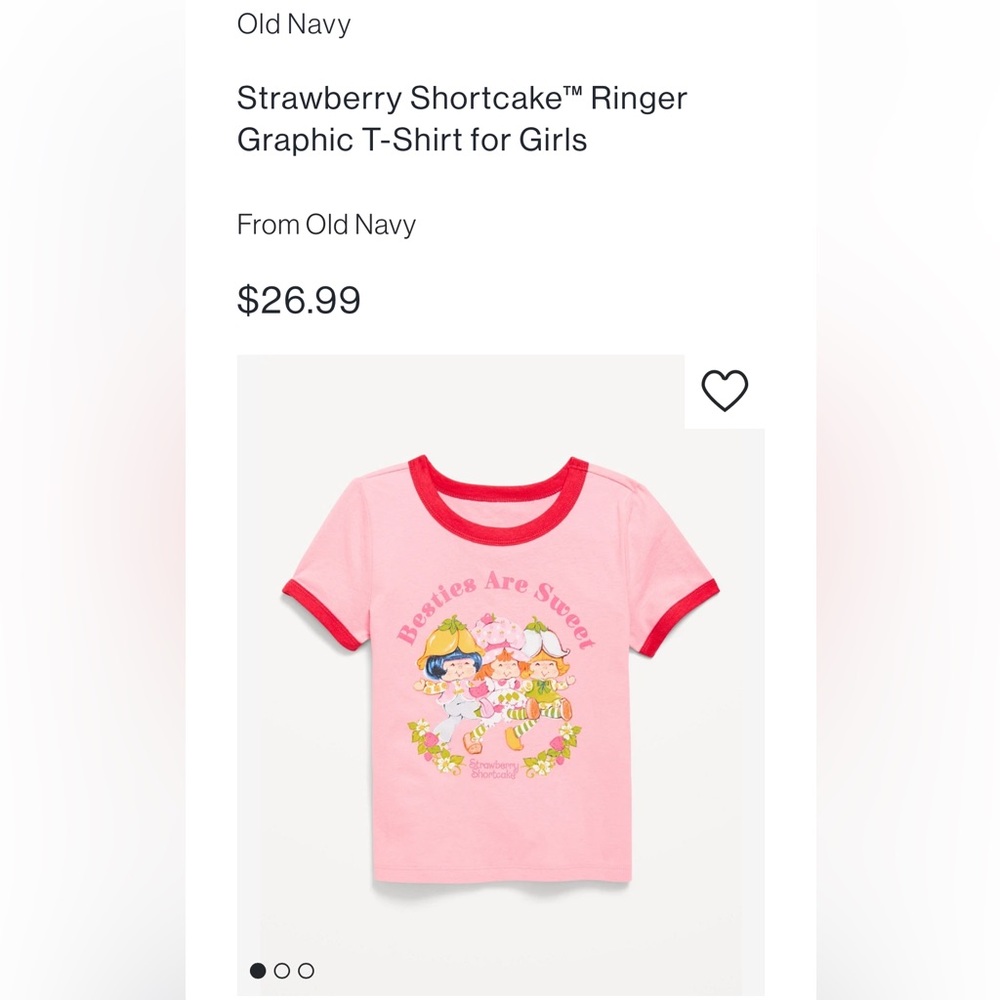The image size is (1000, 1000).
Task: Click the third image carousel dot
Action: [305, 969]
